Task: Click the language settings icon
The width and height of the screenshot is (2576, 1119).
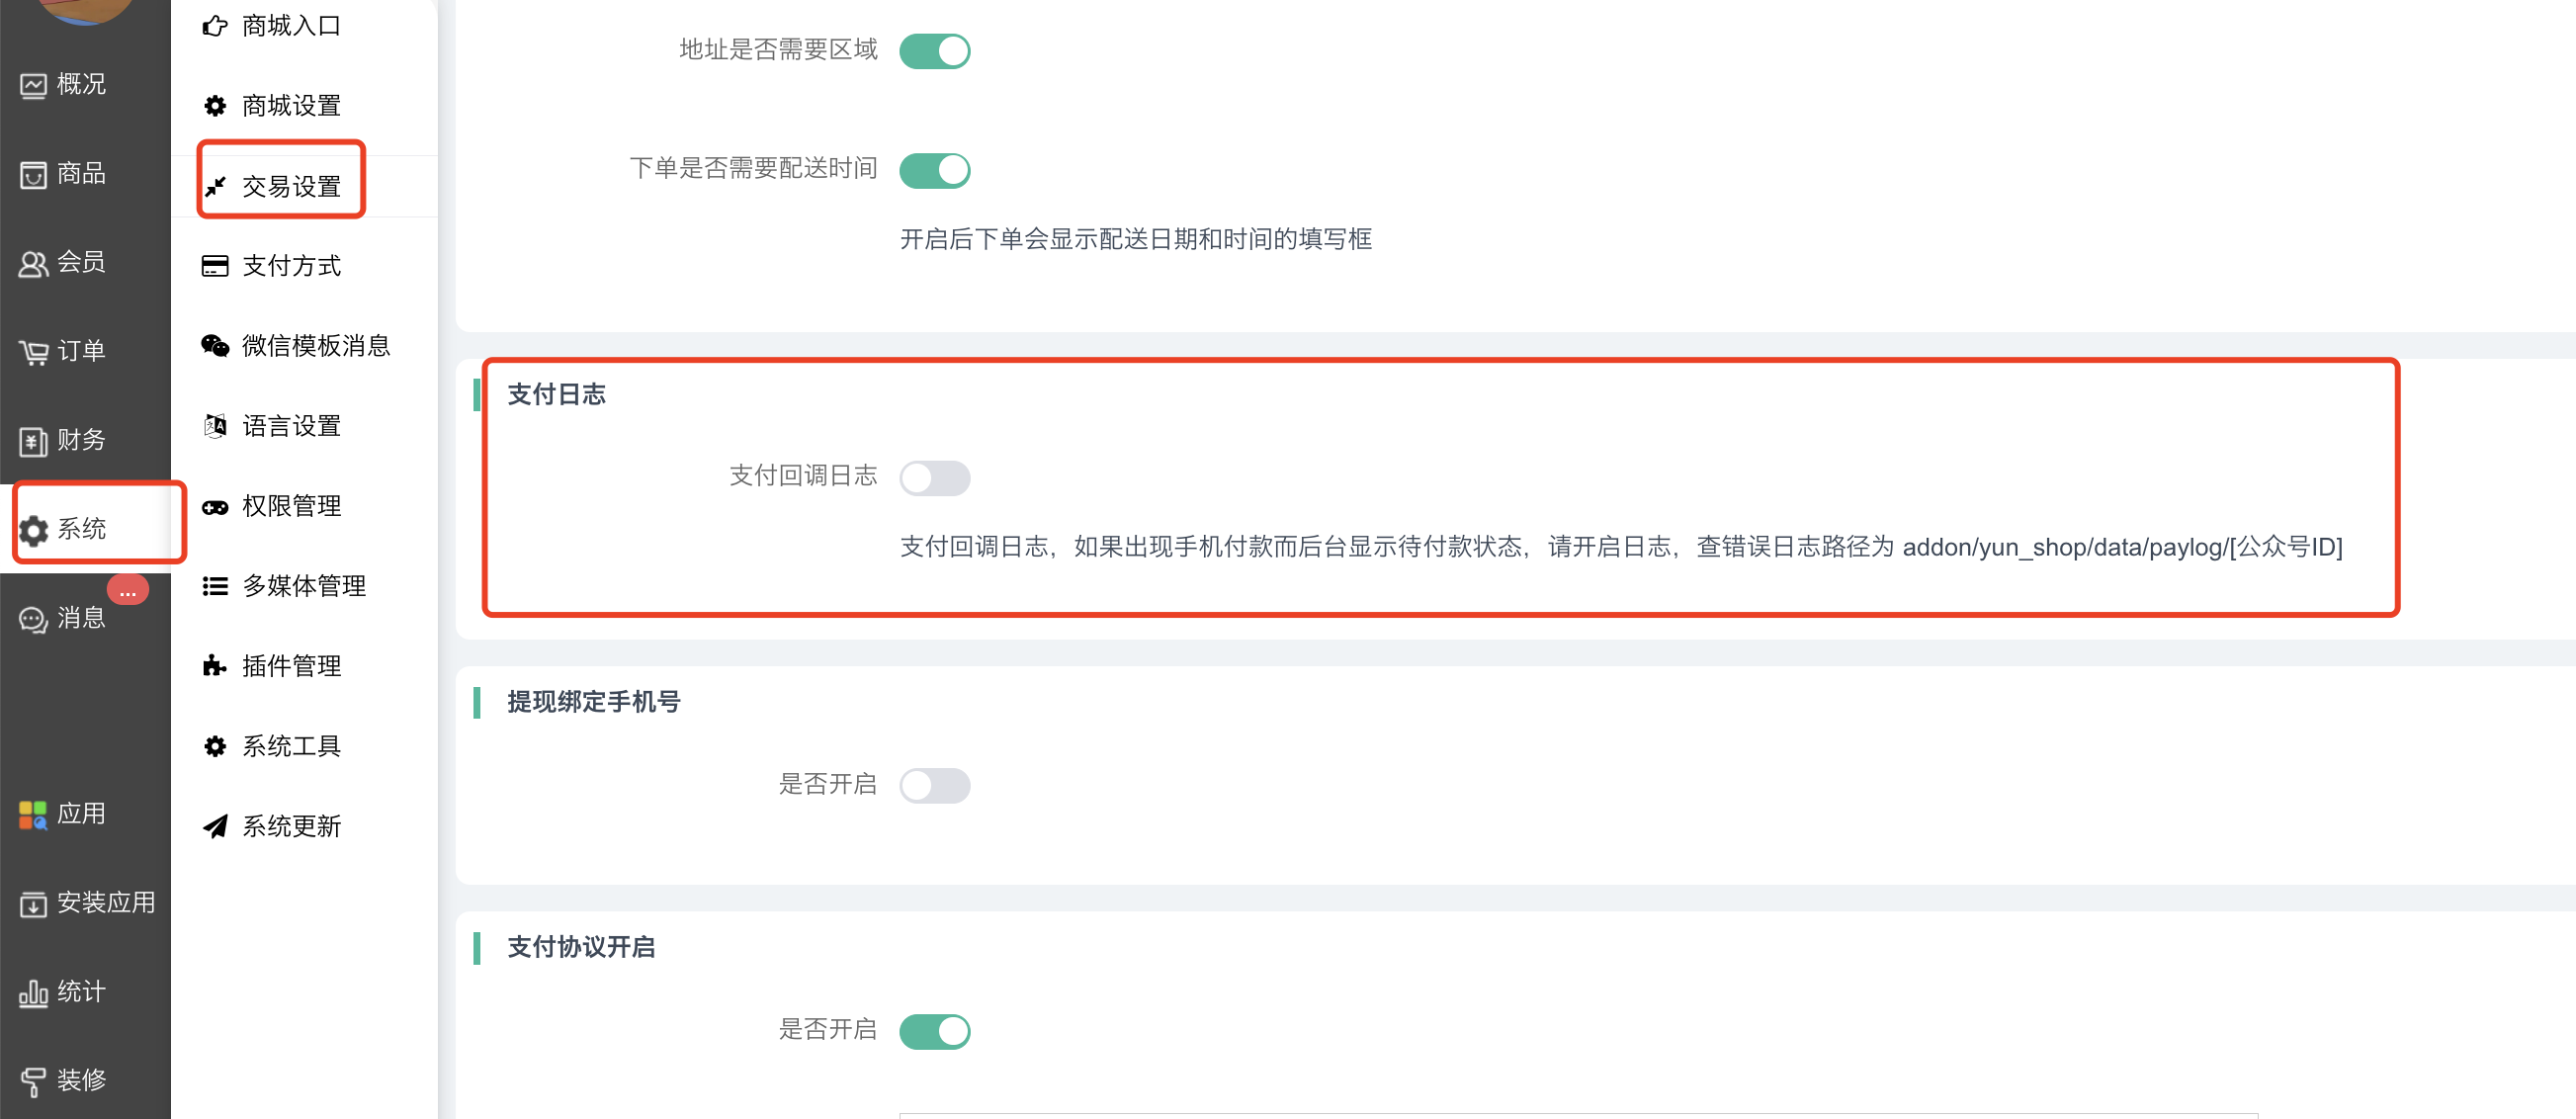Action: (214, 426)
